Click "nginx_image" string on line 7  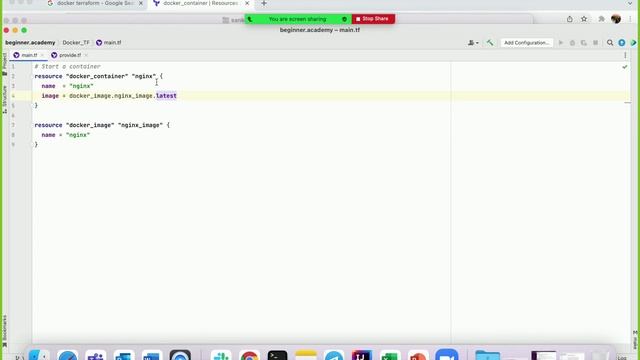point(140,125)
